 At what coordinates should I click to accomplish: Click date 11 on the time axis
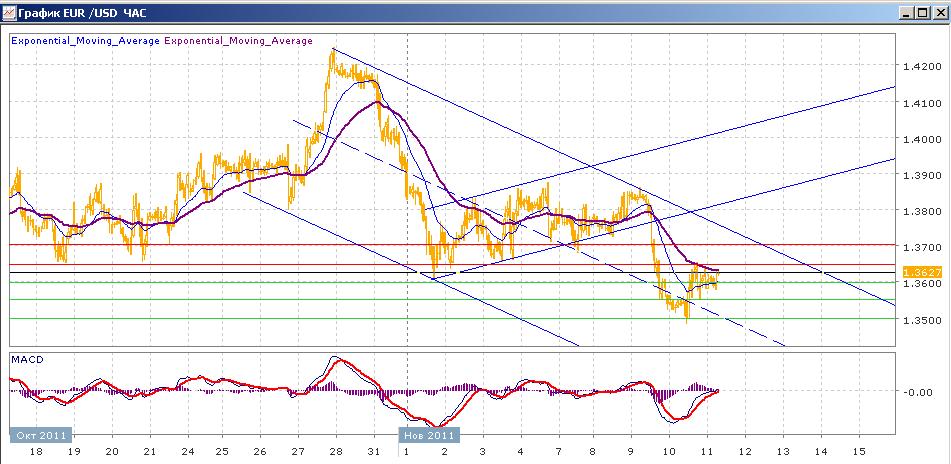(707, 452)
